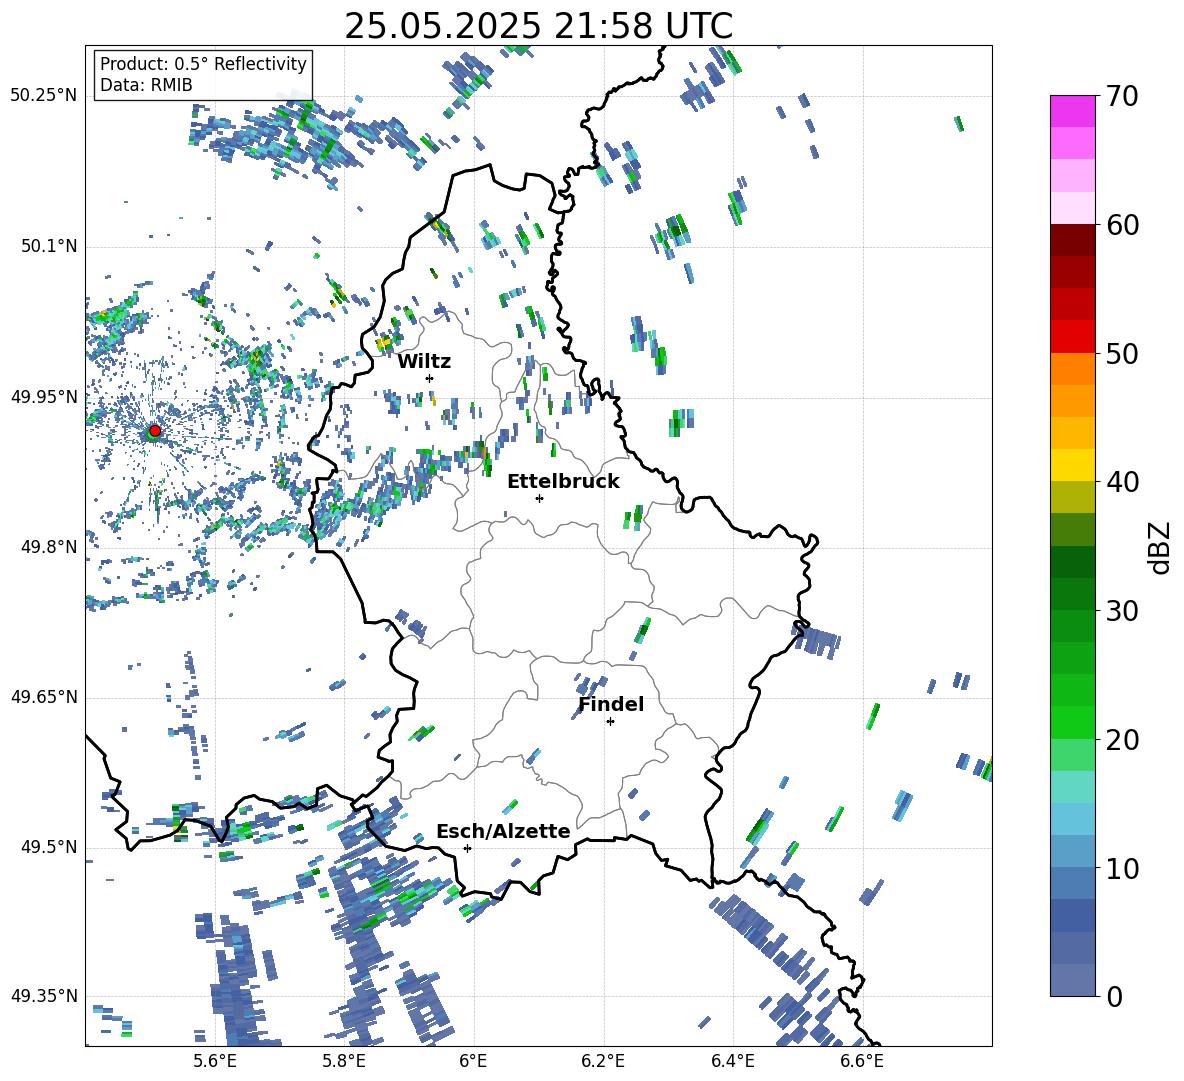Click the Findel cross marker
This screenshot has width=1184, height=1081.
pyautogui.click(x=610, y=722)
